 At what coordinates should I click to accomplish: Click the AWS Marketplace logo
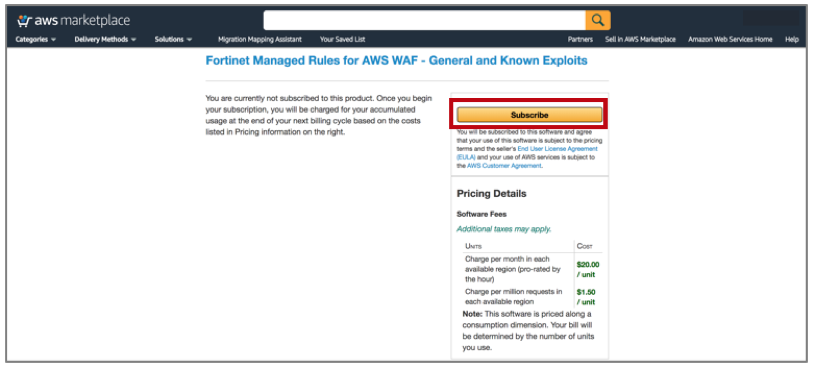73,21
